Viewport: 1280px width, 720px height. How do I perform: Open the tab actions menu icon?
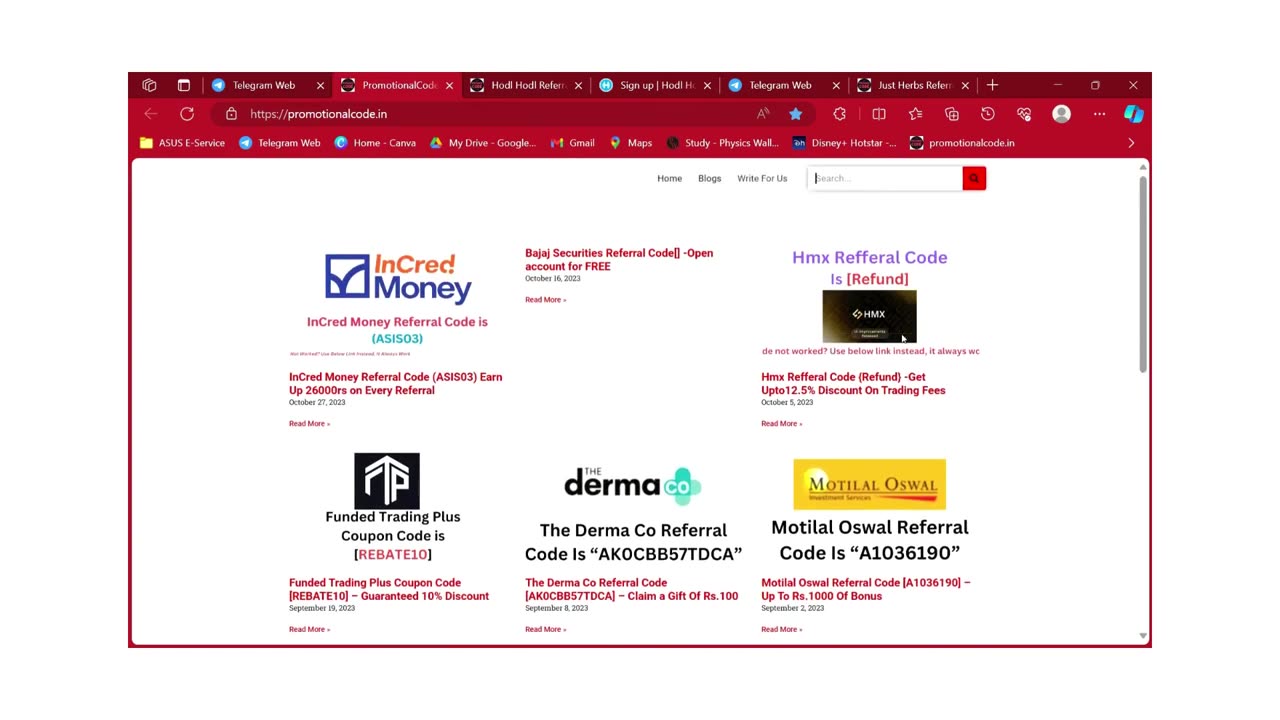pos(184,85)
